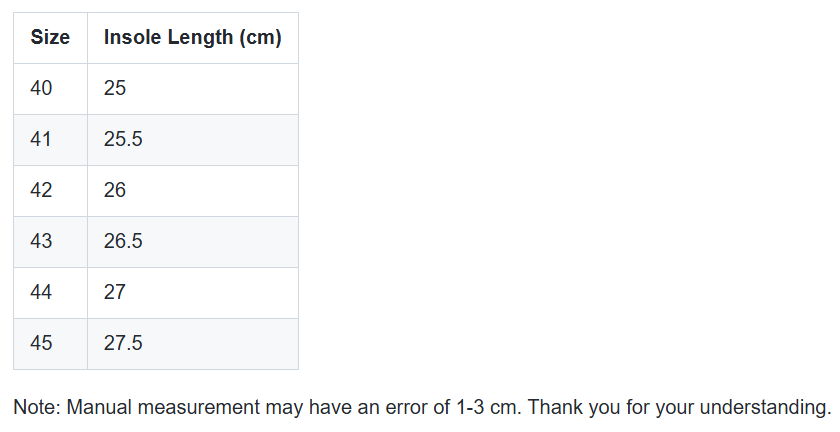Select the size 44 cell
Image resolution: width=840 pixels, height=432 pixels.
click(50, 292)
